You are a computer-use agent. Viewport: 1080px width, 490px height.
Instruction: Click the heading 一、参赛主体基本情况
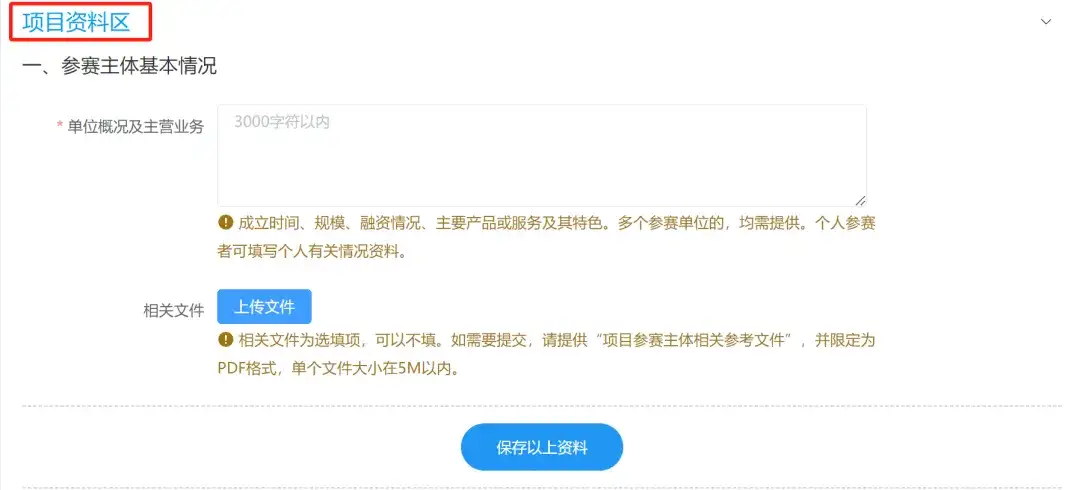click(x=120, y=66)
